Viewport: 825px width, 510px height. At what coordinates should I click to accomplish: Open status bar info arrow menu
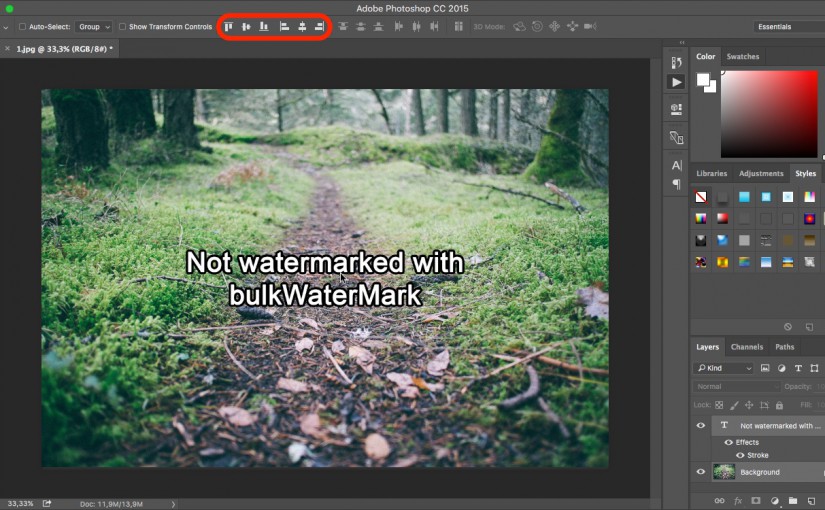click(173, 504)
